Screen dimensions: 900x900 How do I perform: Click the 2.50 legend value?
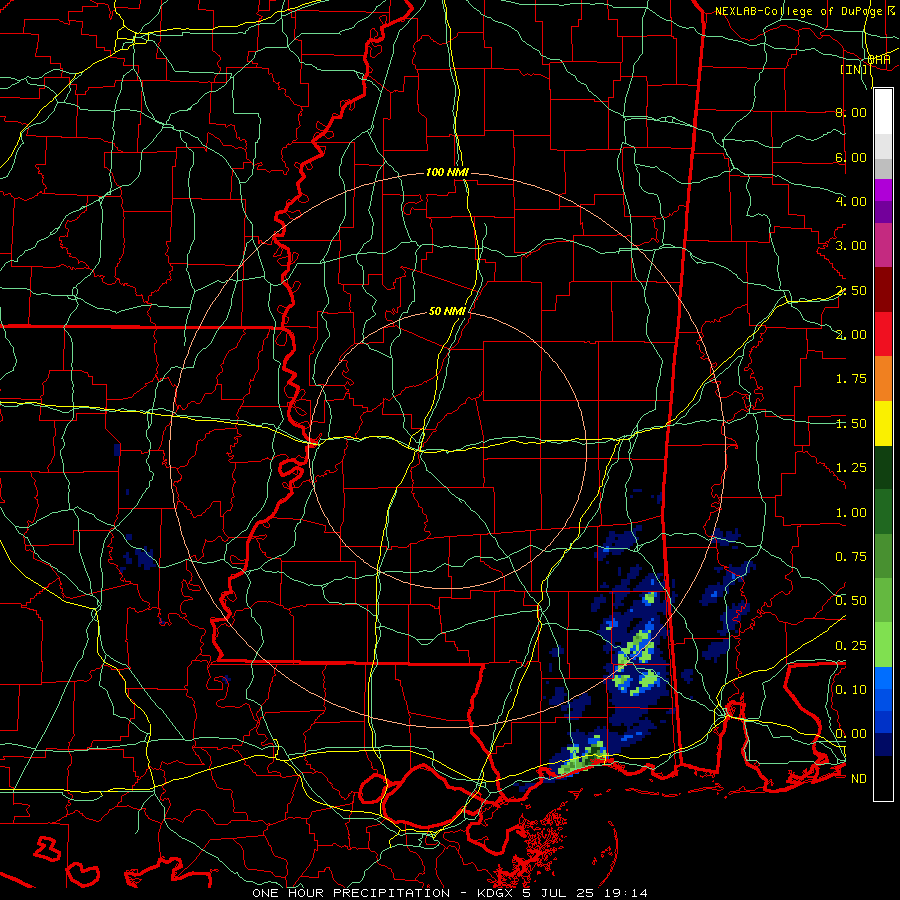click(x=851, y=290)
